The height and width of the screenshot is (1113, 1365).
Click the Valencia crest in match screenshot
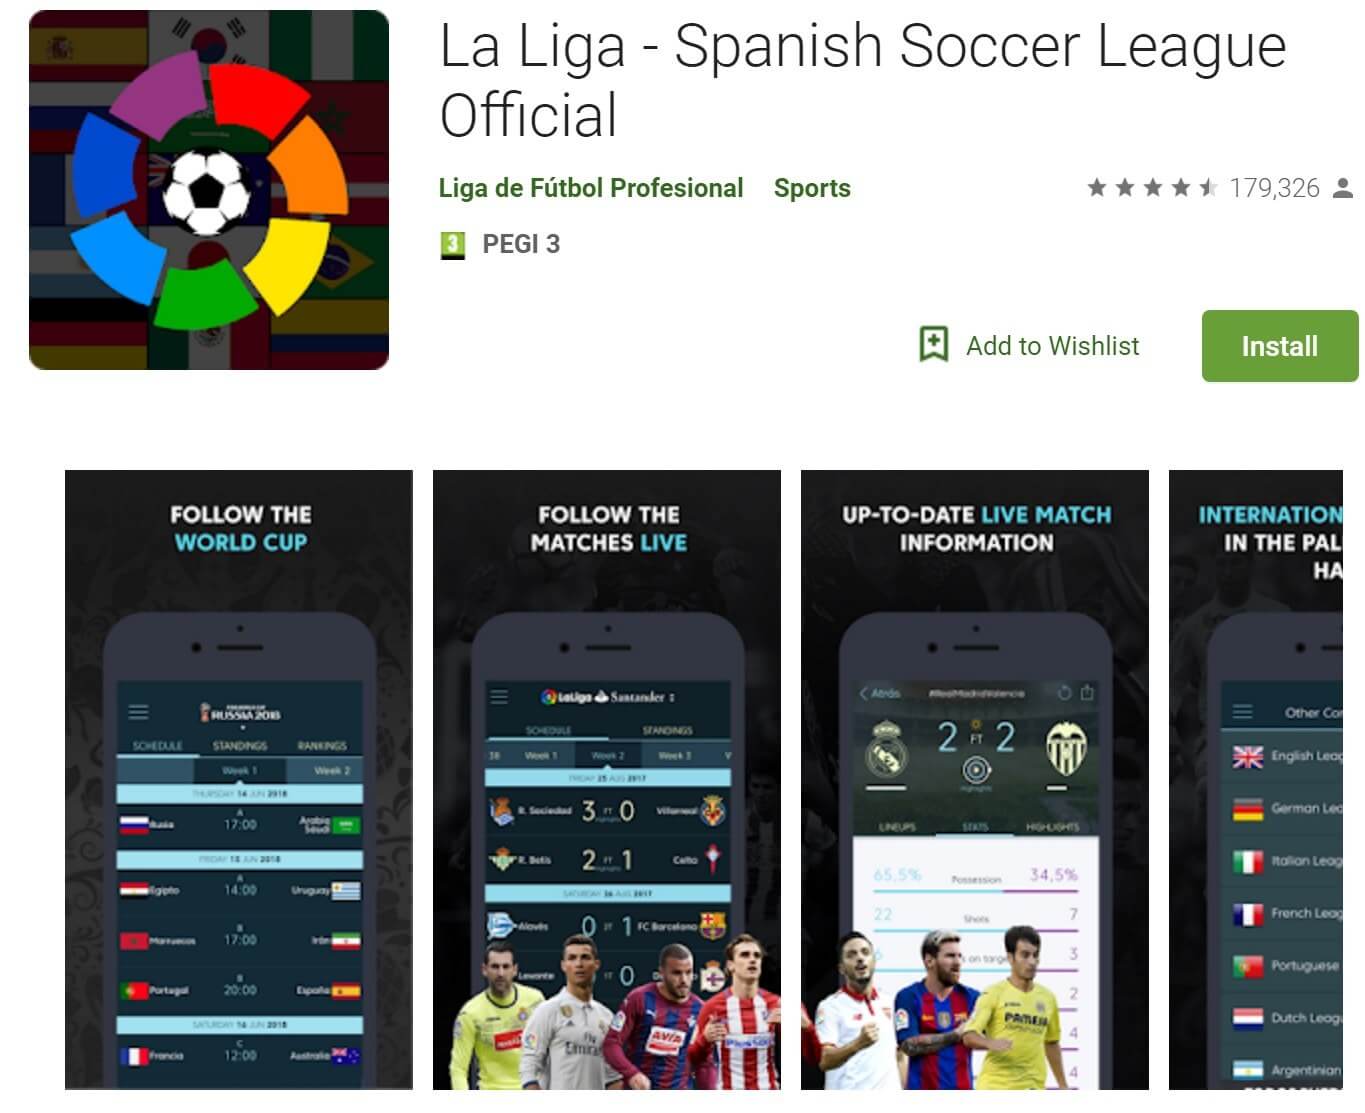[x=1066, y=751]
